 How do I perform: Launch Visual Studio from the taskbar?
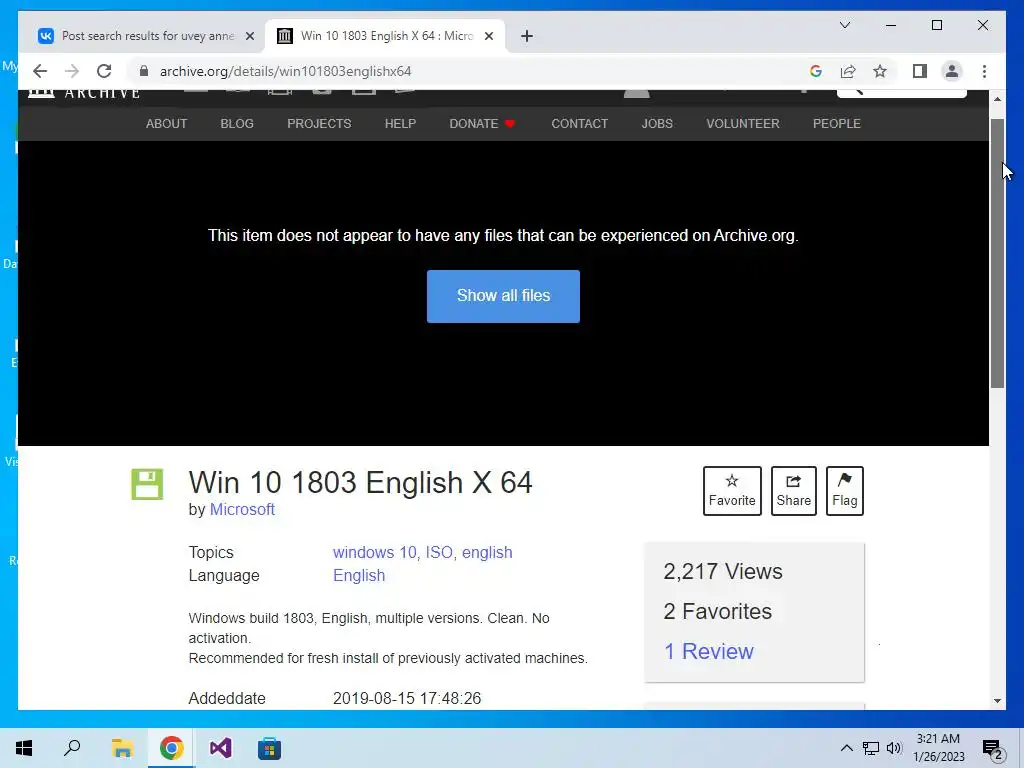[x=220, y=748]
